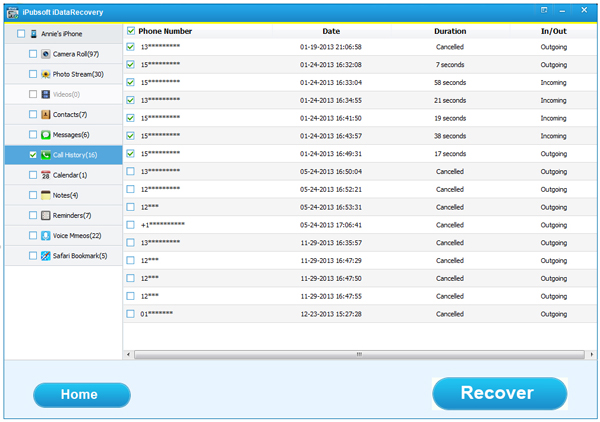Image resolution: width=600 pixels, height=422 pixels.
Task: Click the horizontal scrollbar's right arrow
Action: point(592,354)
